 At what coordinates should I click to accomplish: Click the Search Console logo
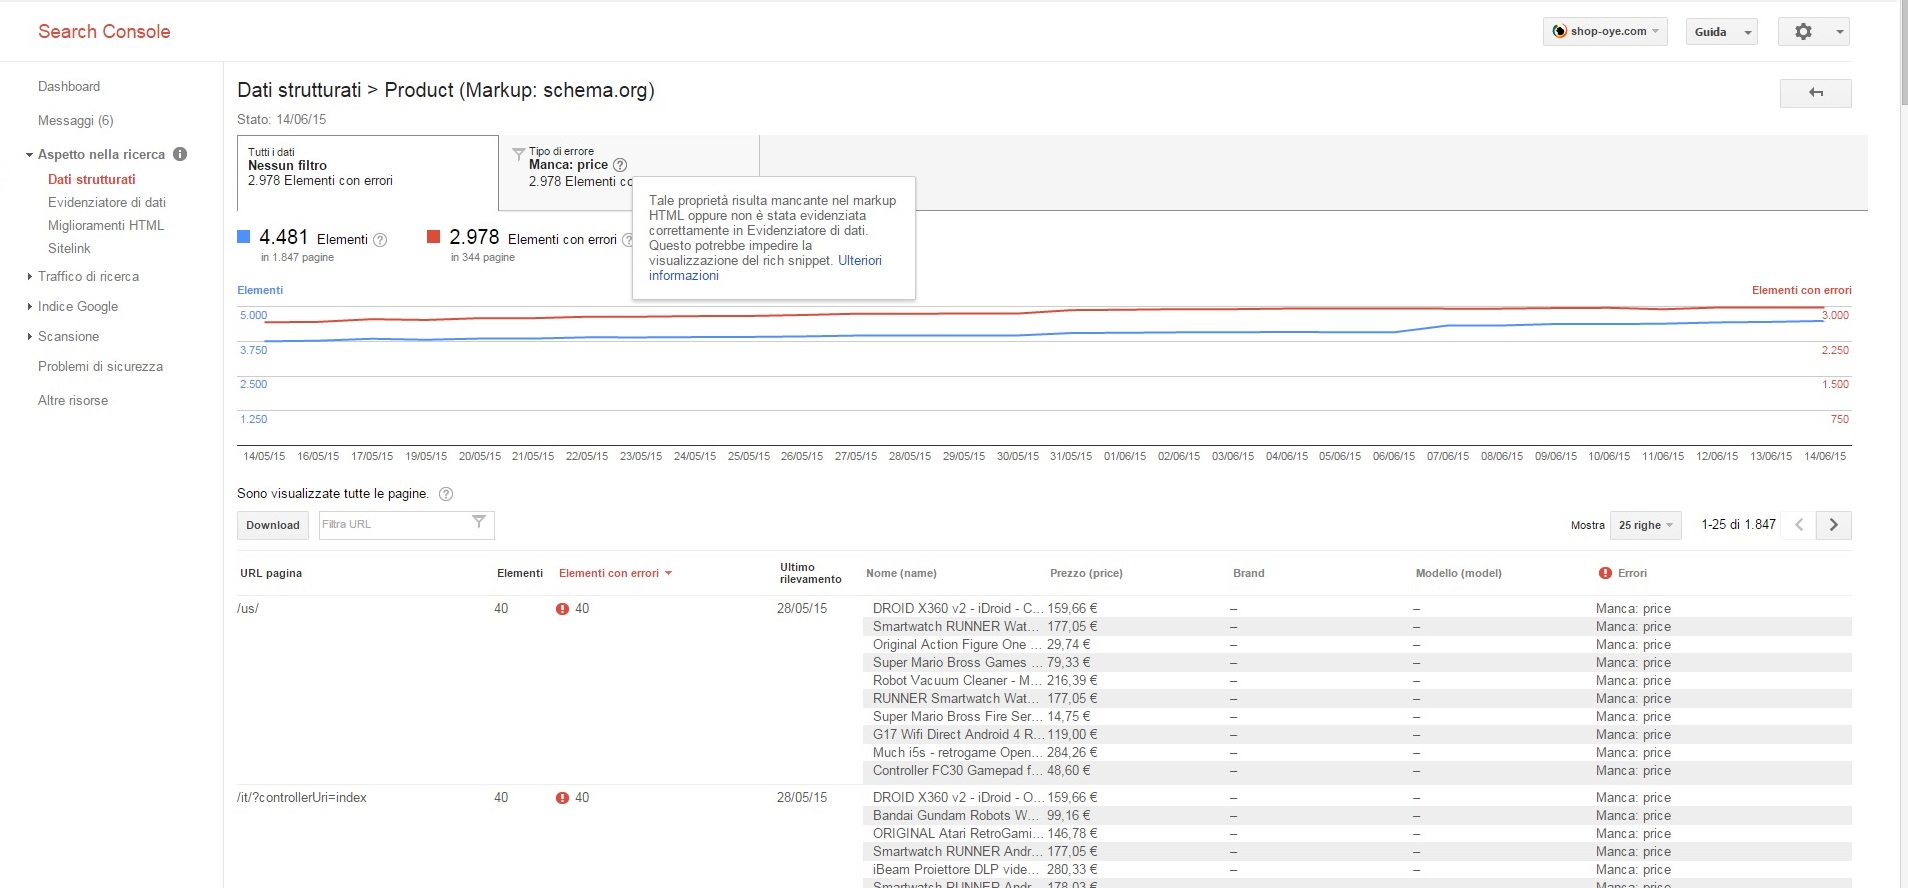(104, 32)
